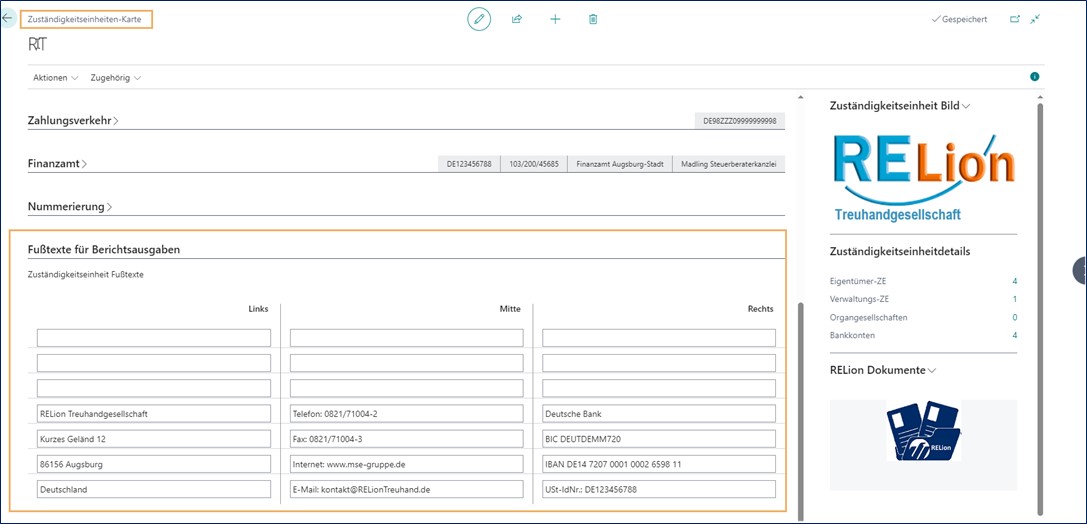Expand the Zahlungsverkehr section
Image resolution: width=1087 pixels, height=524 pixels.
73,121
